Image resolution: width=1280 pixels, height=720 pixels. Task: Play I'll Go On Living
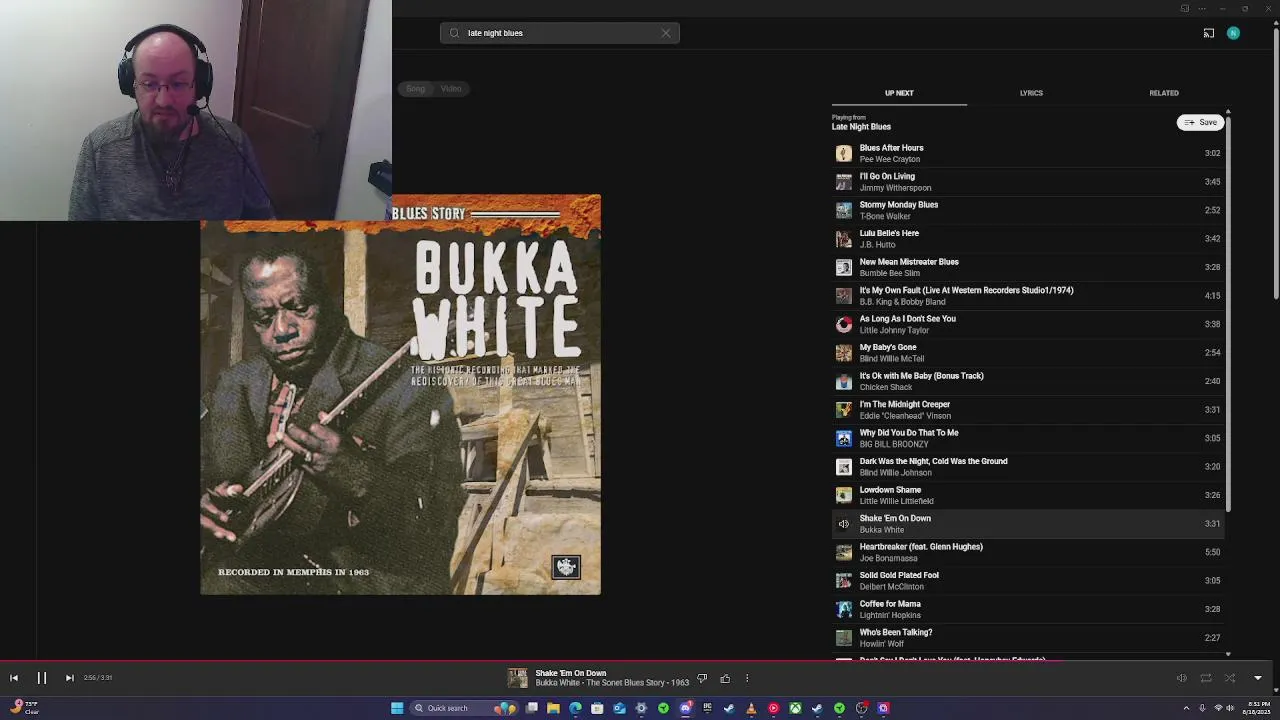pos(1028,182)
